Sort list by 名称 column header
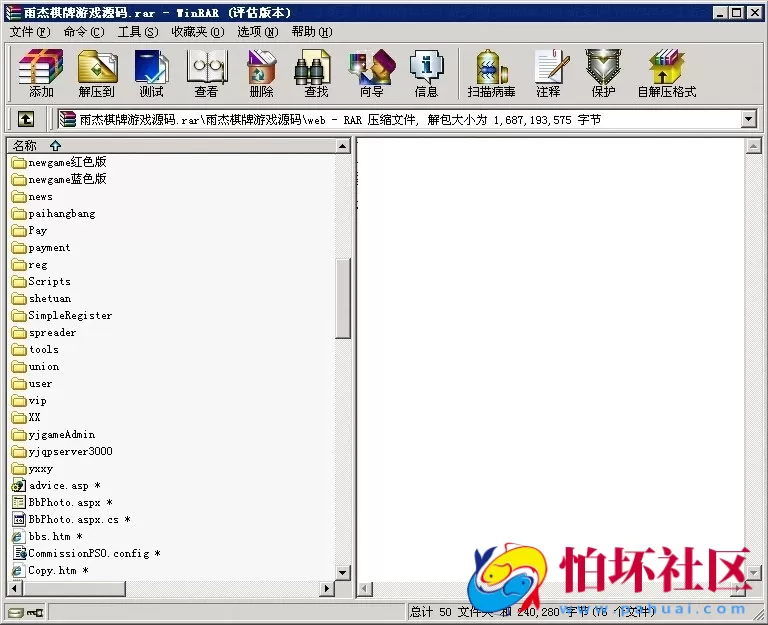Screen dimensions: 768x625 (25, 146)
